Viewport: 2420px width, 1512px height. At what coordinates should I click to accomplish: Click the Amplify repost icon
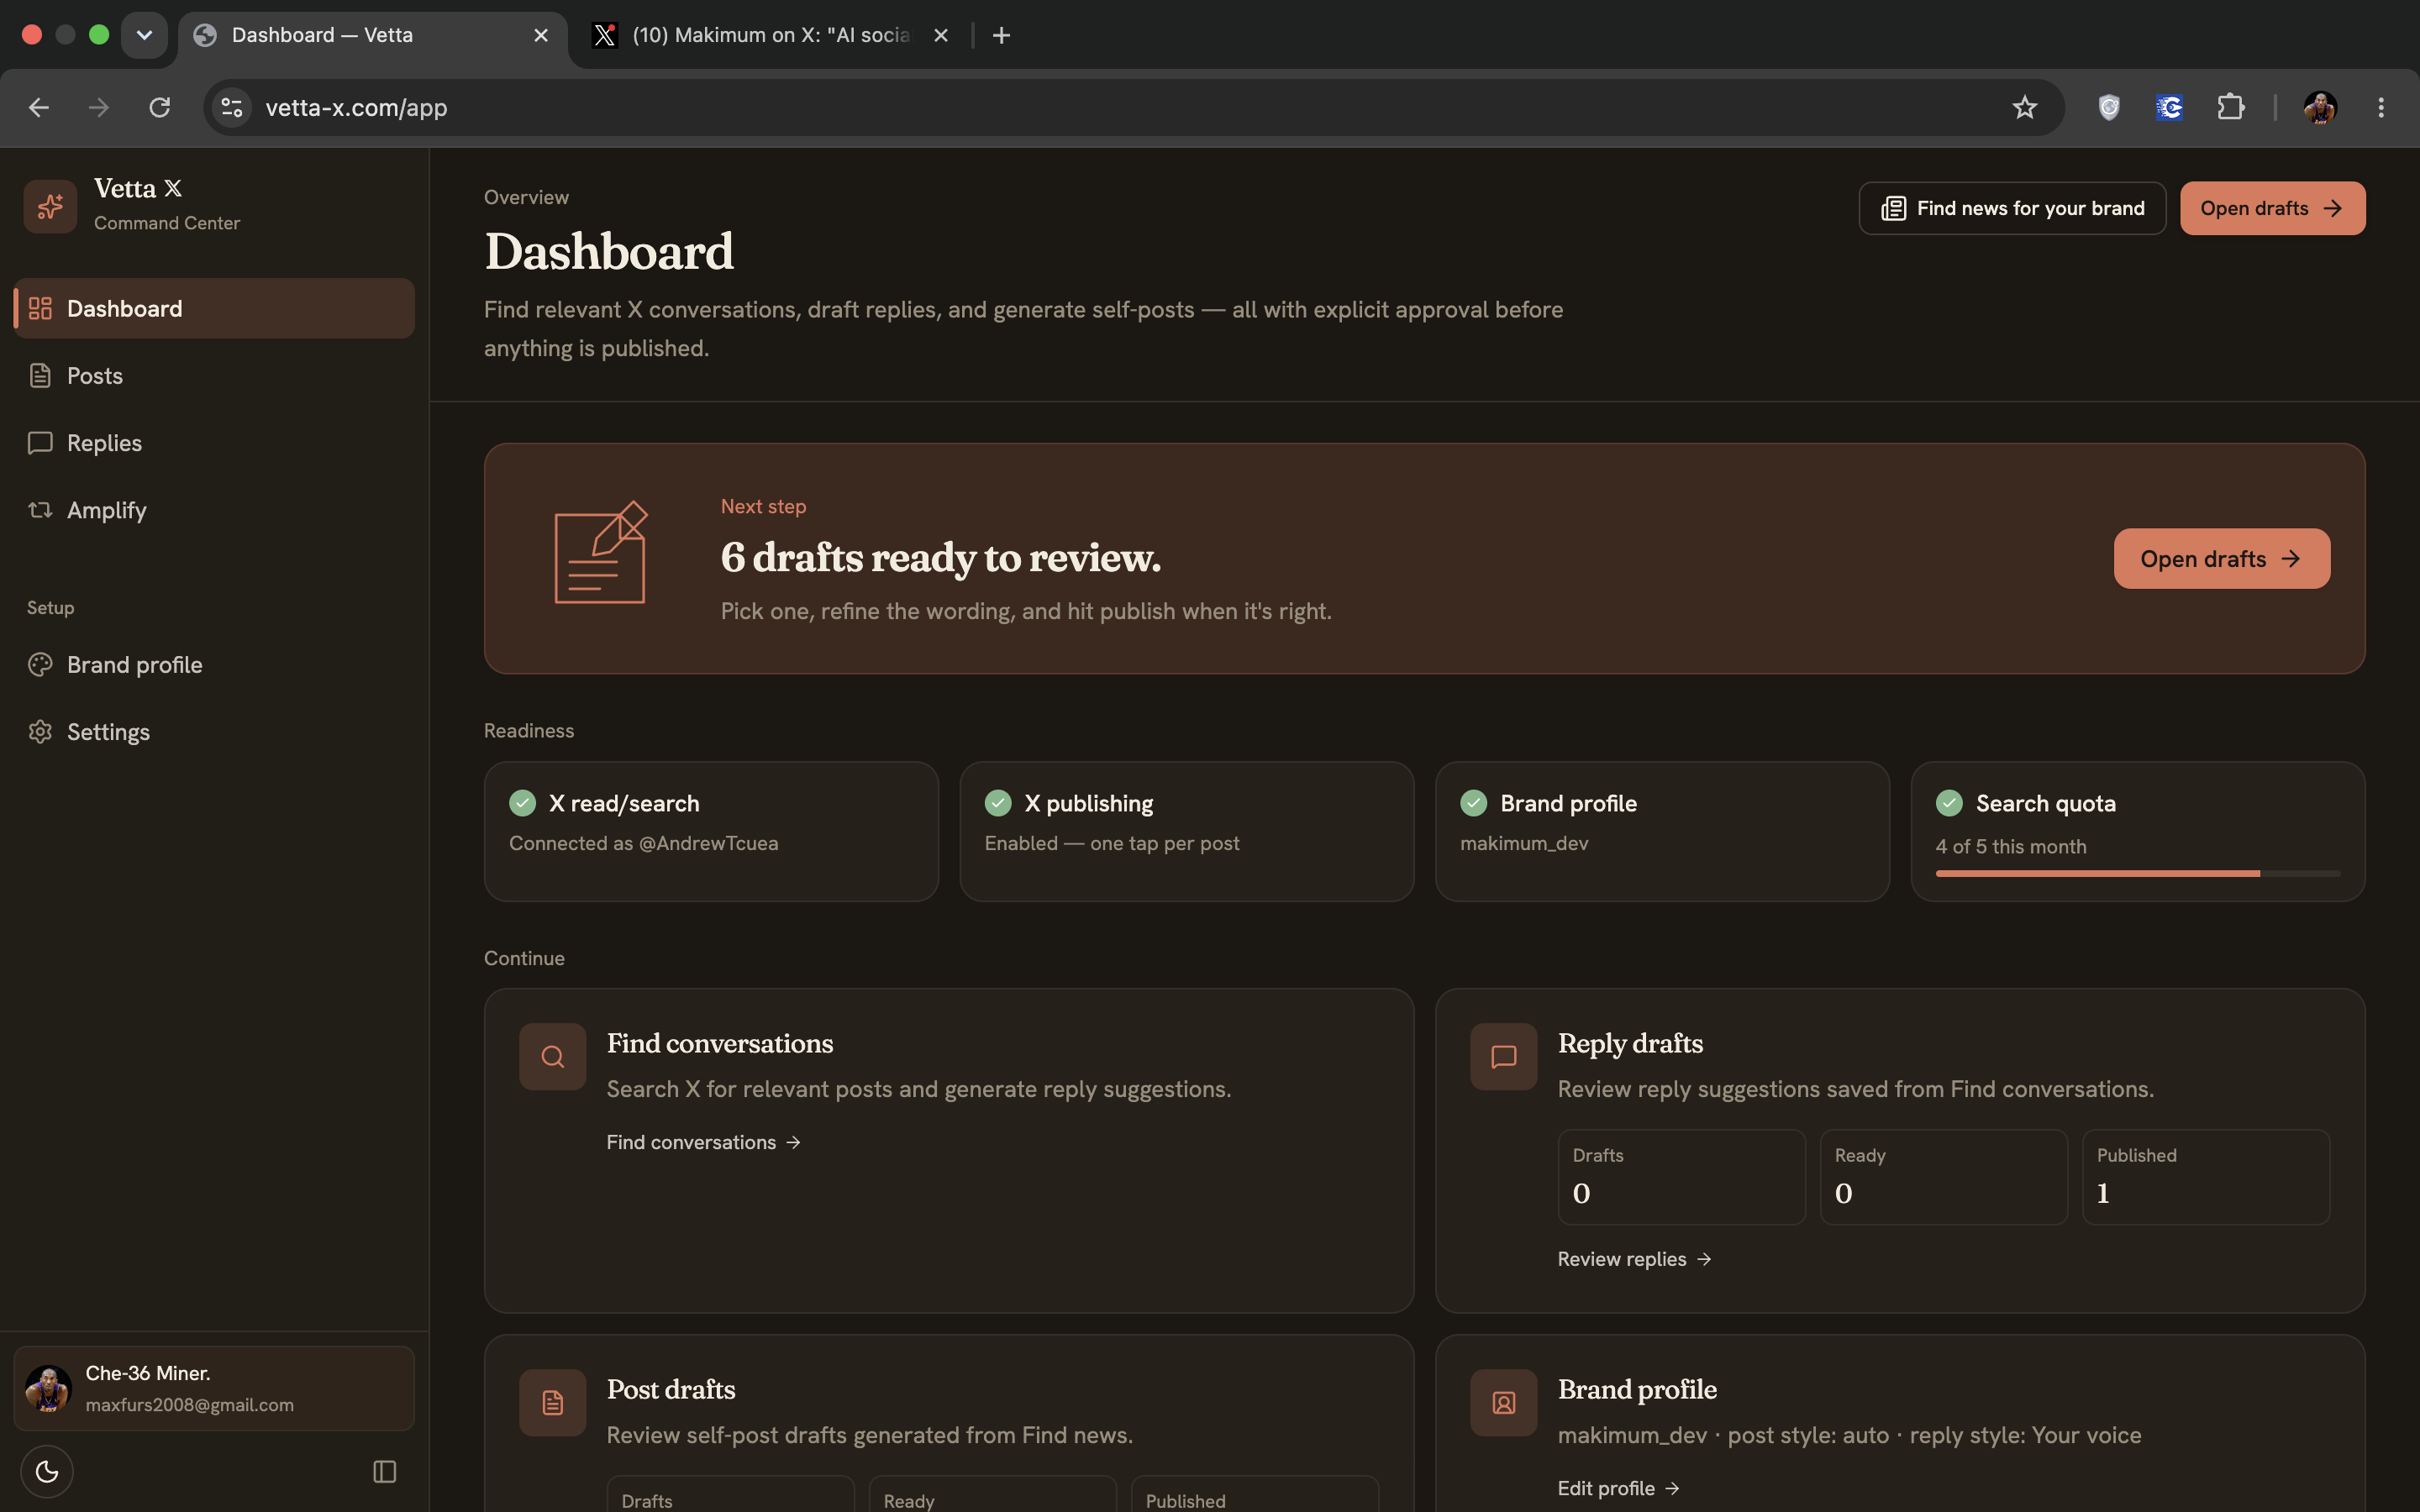coord(40,510)
